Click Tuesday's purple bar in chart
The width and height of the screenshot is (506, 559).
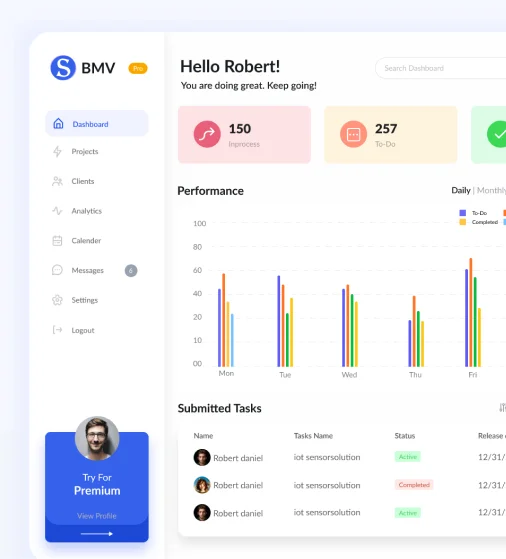click(278, 321)
